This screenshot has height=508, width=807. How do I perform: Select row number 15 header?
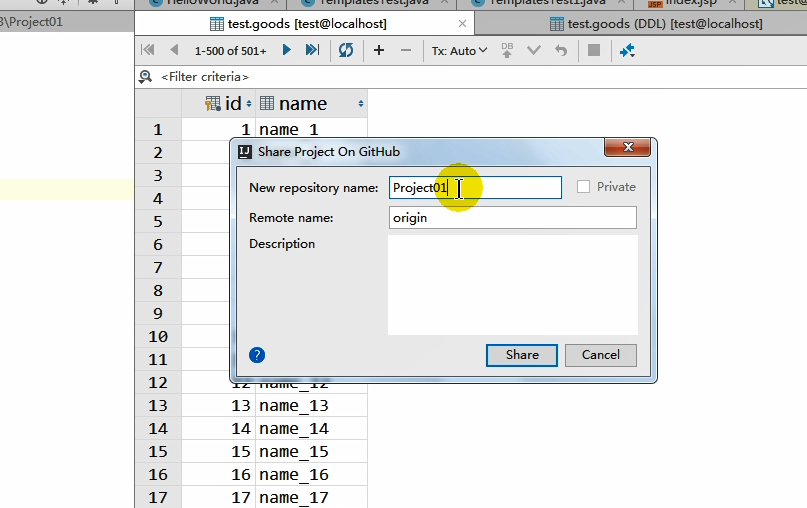[x=158, y=451]
